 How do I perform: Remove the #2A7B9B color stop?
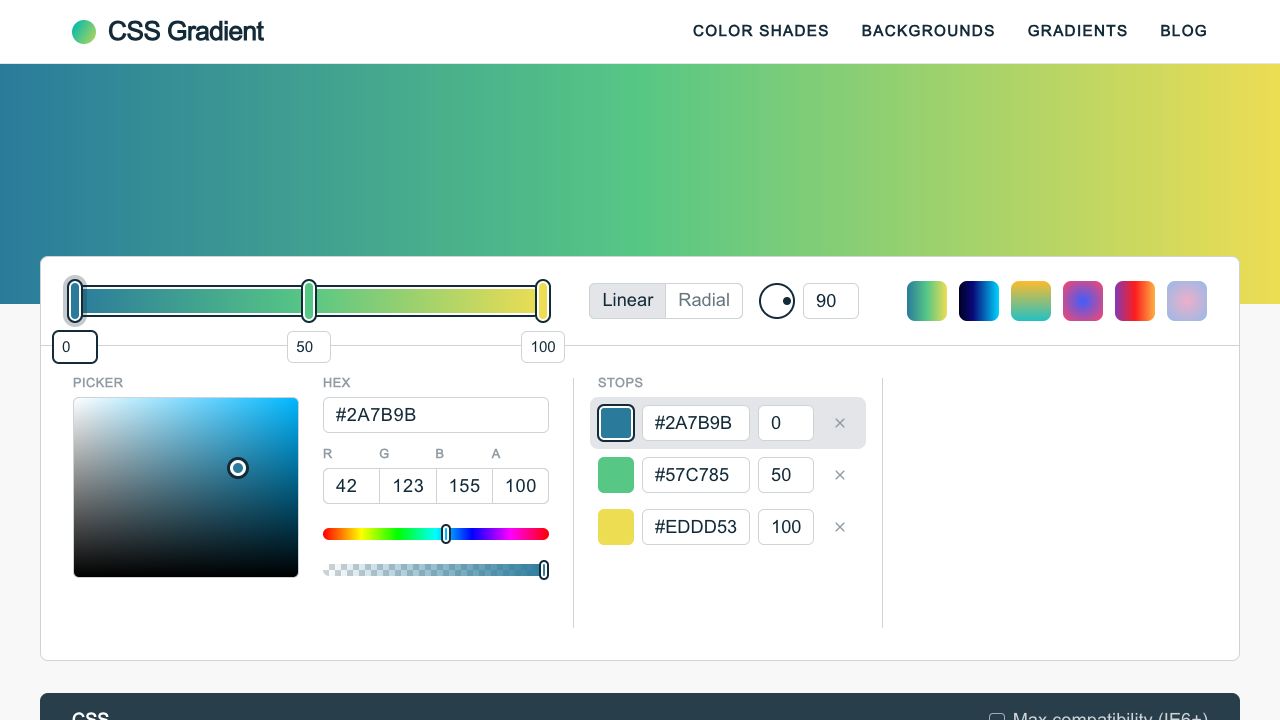point(840,423)
